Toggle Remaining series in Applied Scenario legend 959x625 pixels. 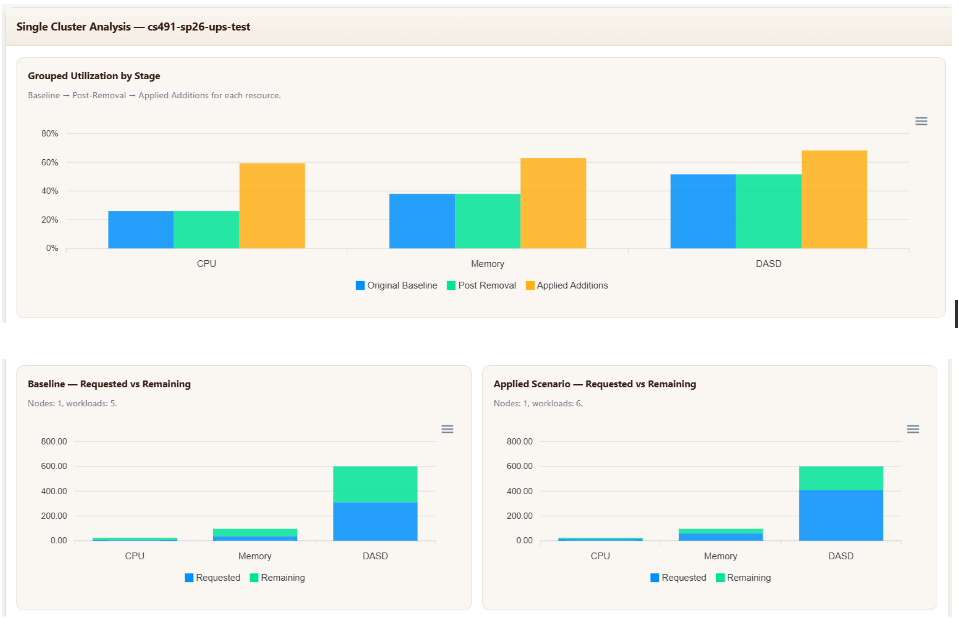pyautogui.click(x=743, y=578)
